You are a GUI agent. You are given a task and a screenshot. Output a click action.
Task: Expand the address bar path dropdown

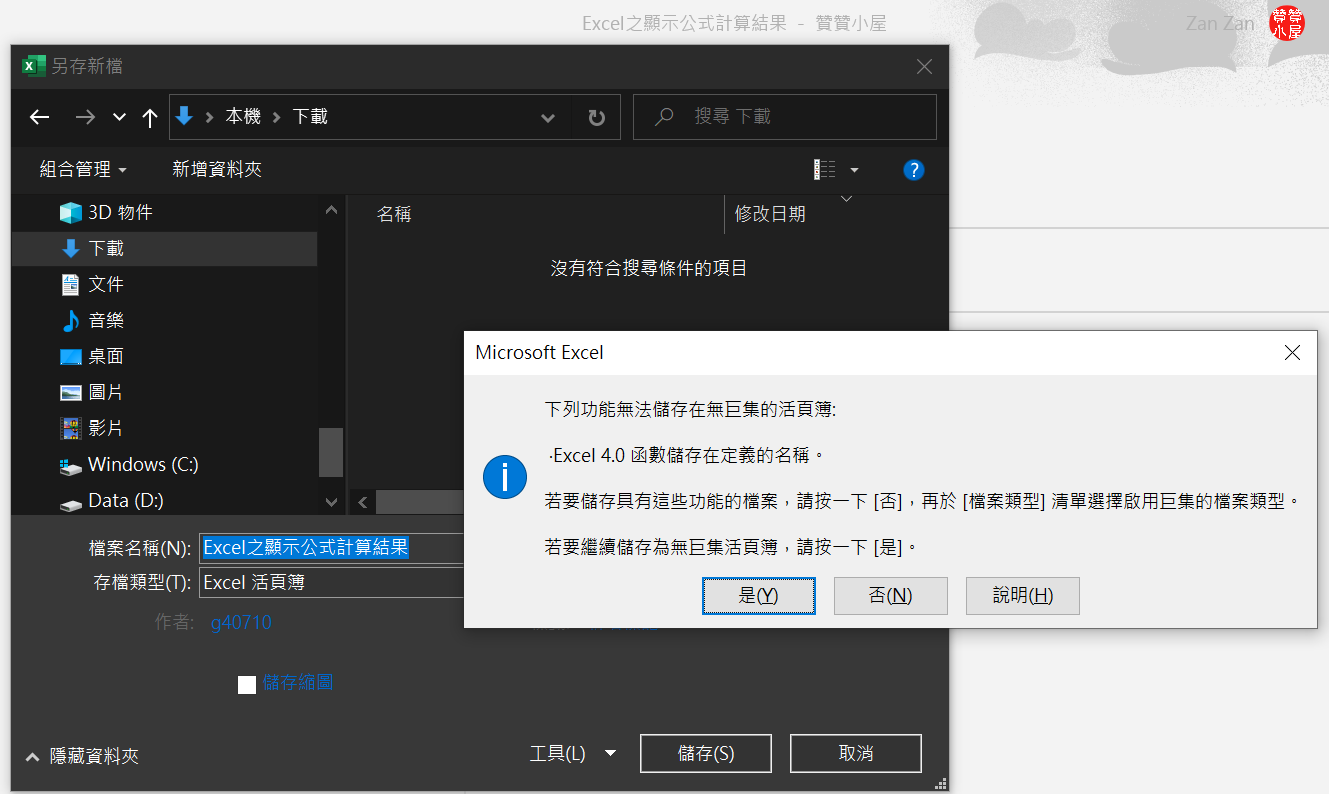pos(548,117)
